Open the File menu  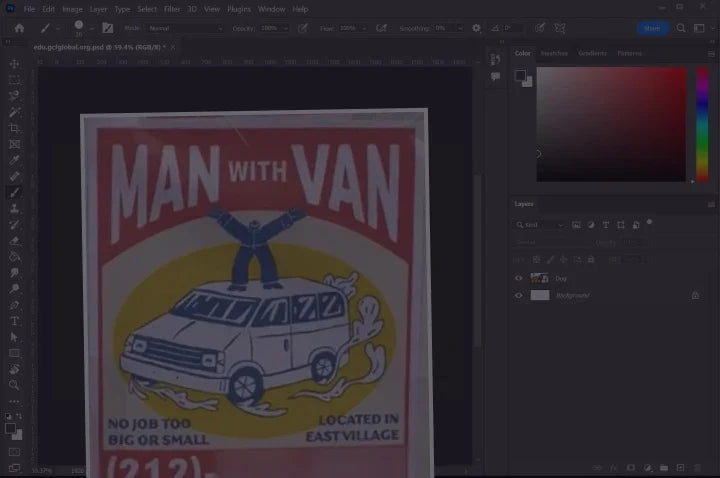29,9
